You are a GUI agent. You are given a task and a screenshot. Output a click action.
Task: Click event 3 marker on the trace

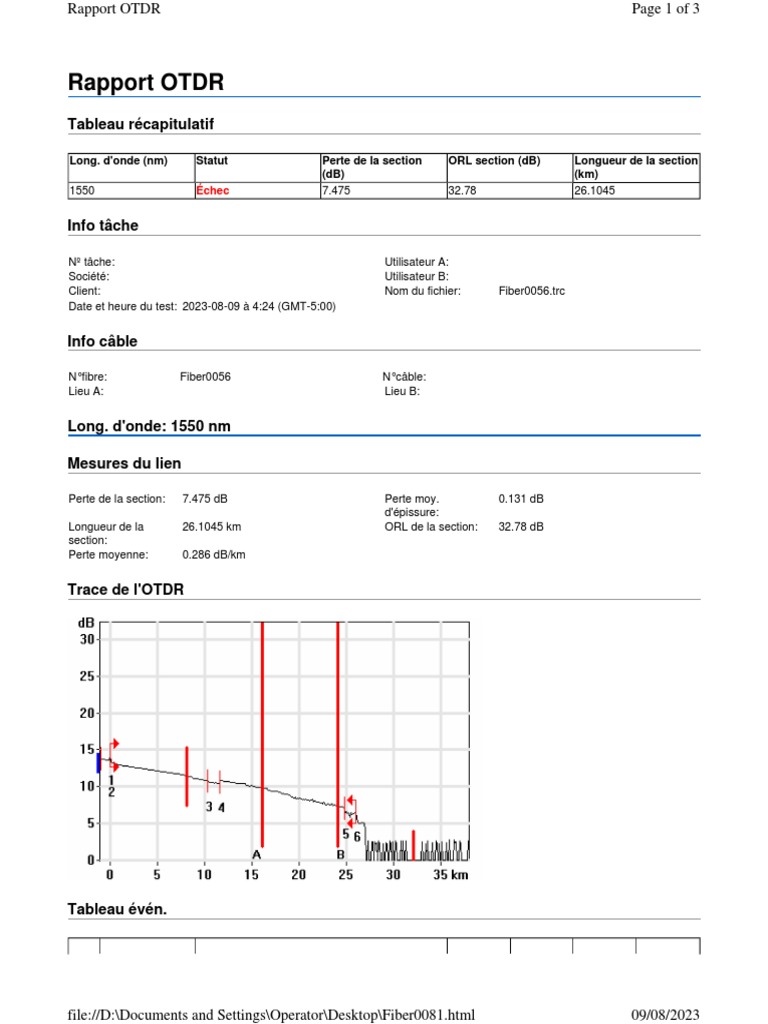(208, 780)
